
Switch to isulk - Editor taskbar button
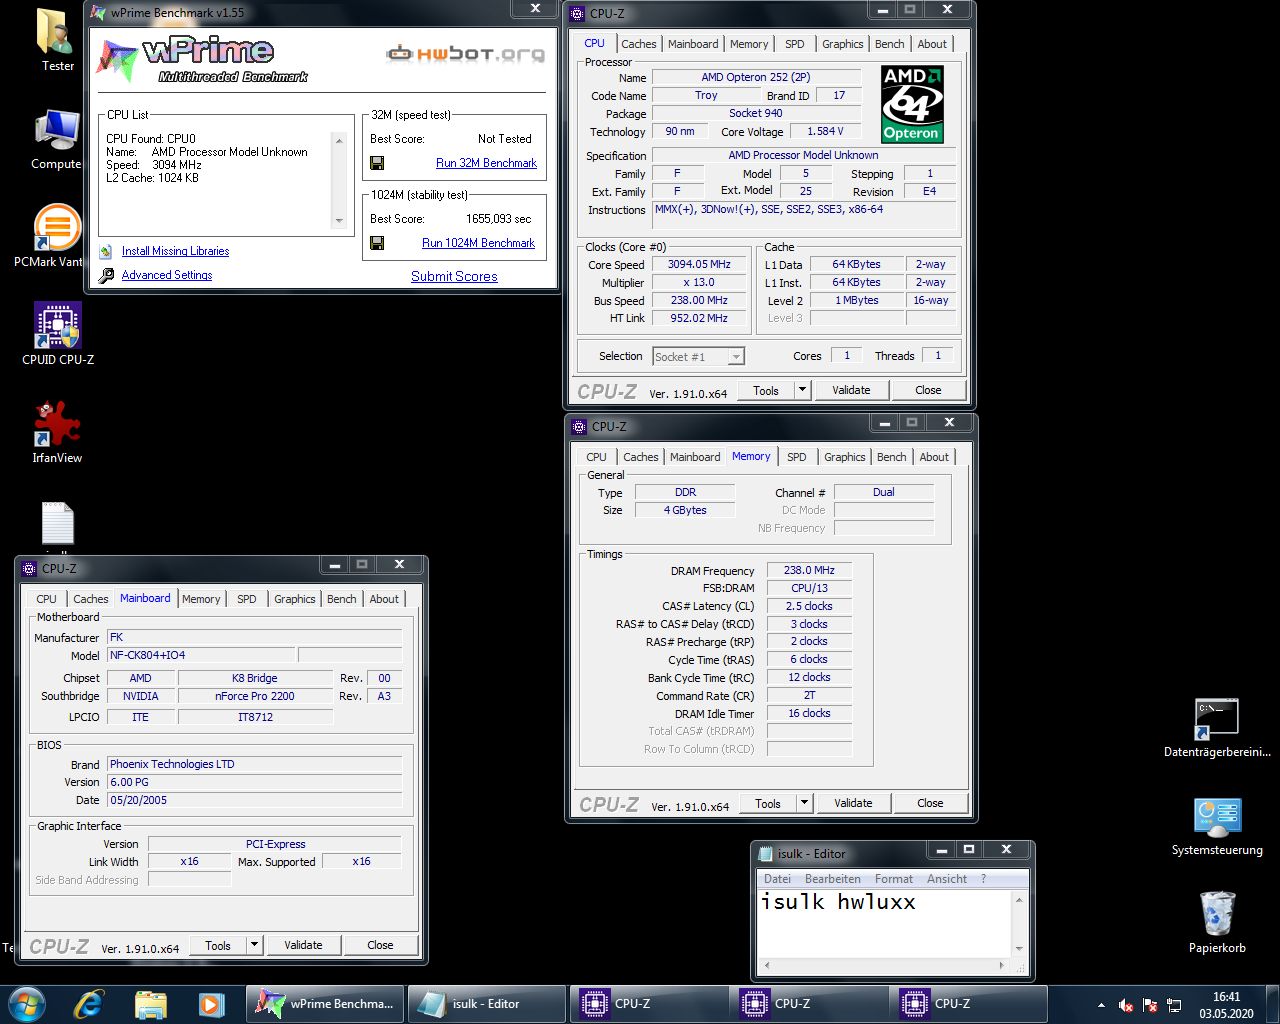click(x=486, y=1004)
